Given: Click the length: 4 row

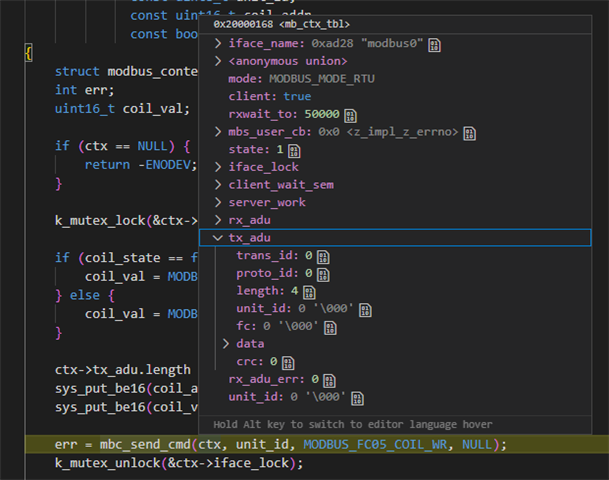Looking at the screenshot, I should point(395,291).
